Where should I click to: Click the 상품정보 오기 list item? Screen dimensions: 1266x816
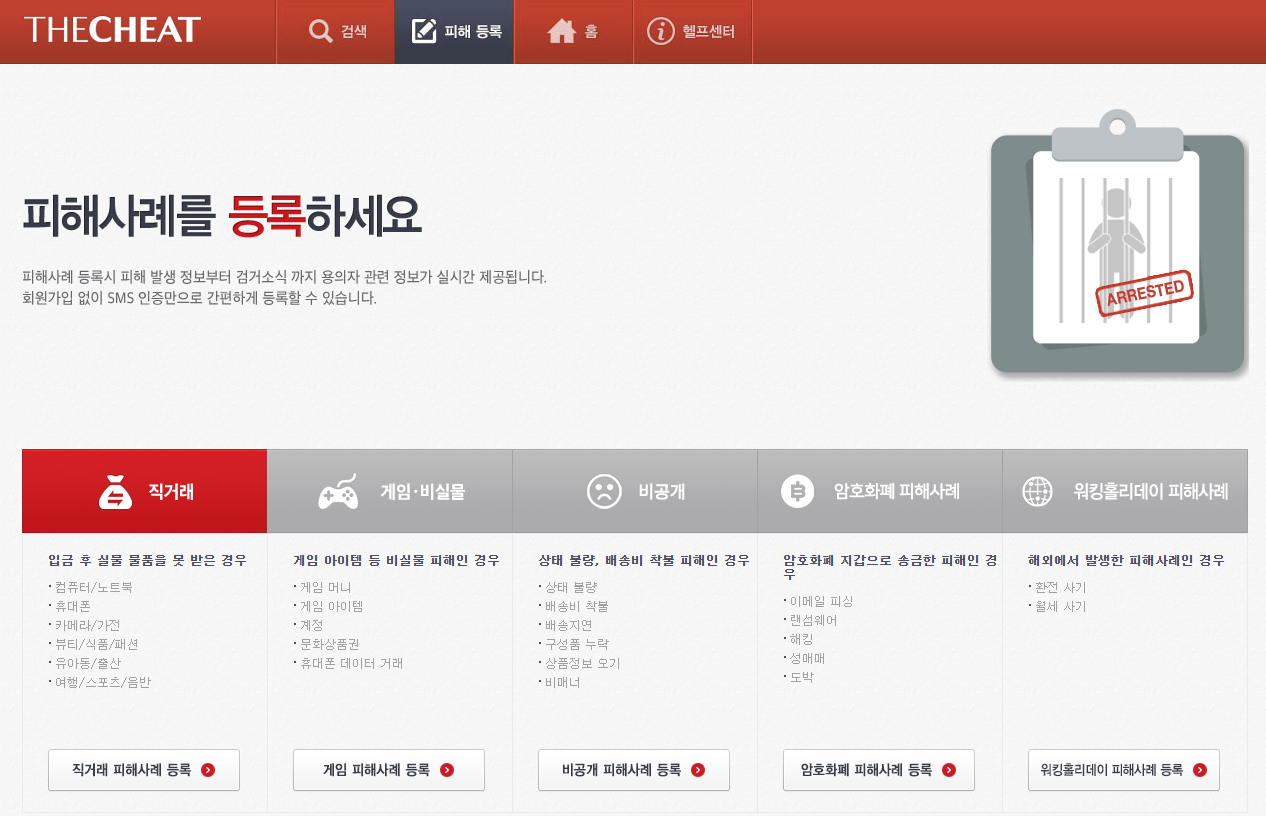tap(582, 663)
